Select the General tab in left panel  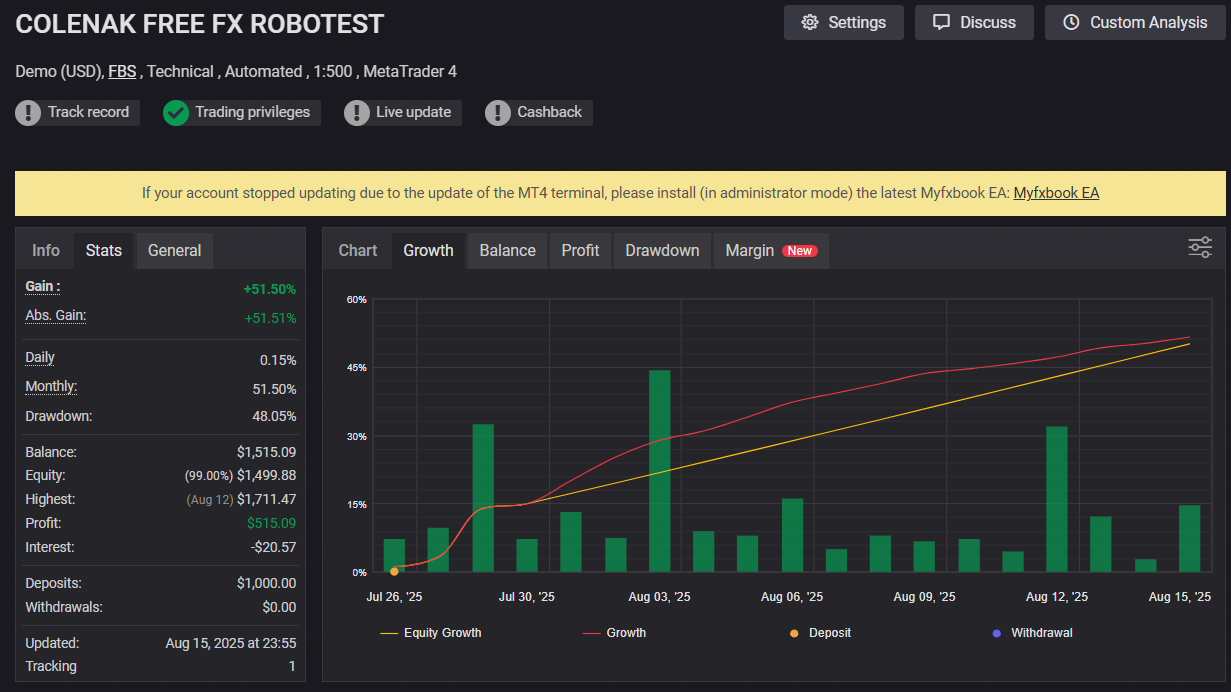pyautogui.click(x=174, y=250)
